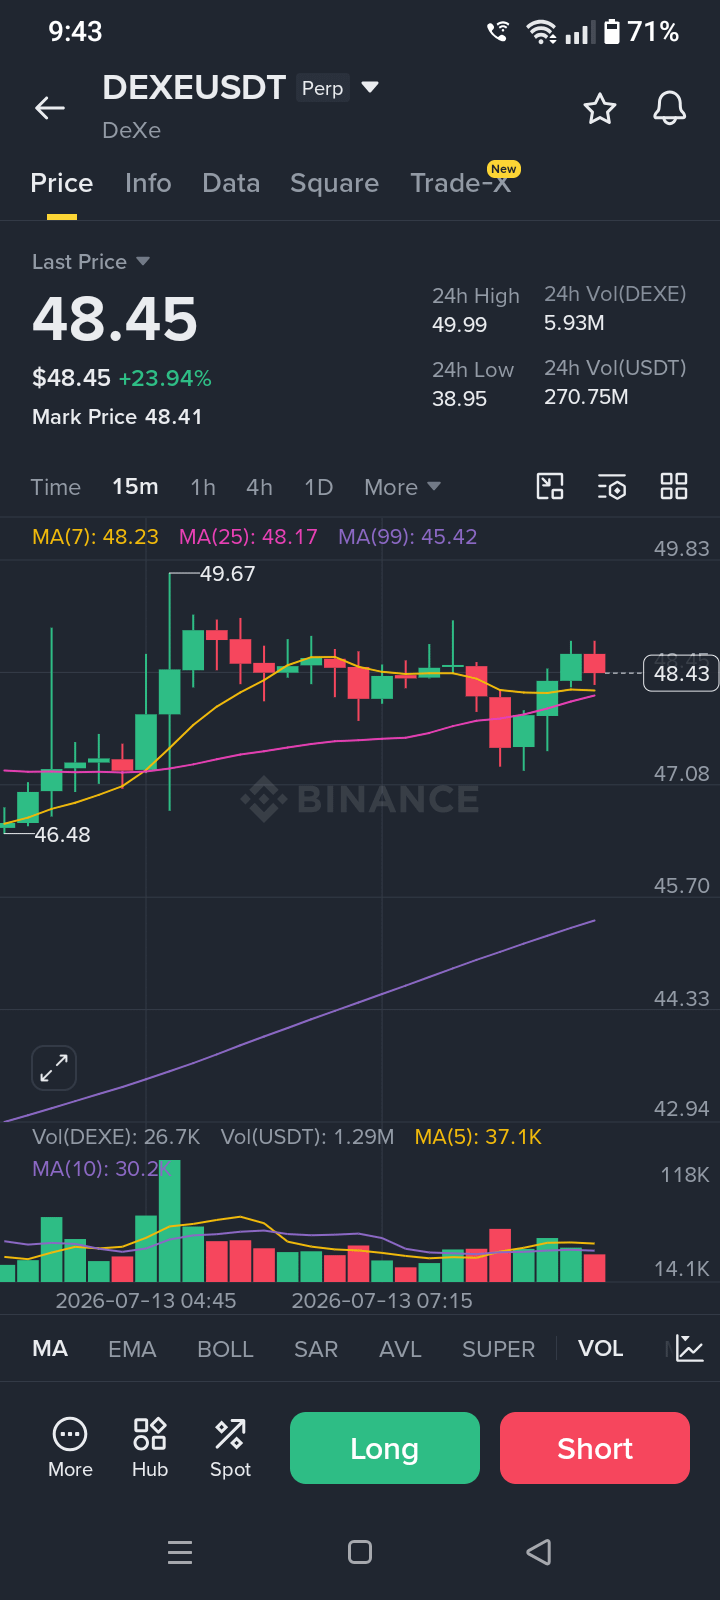Expand the Last Price dropdown

(143, 261)
